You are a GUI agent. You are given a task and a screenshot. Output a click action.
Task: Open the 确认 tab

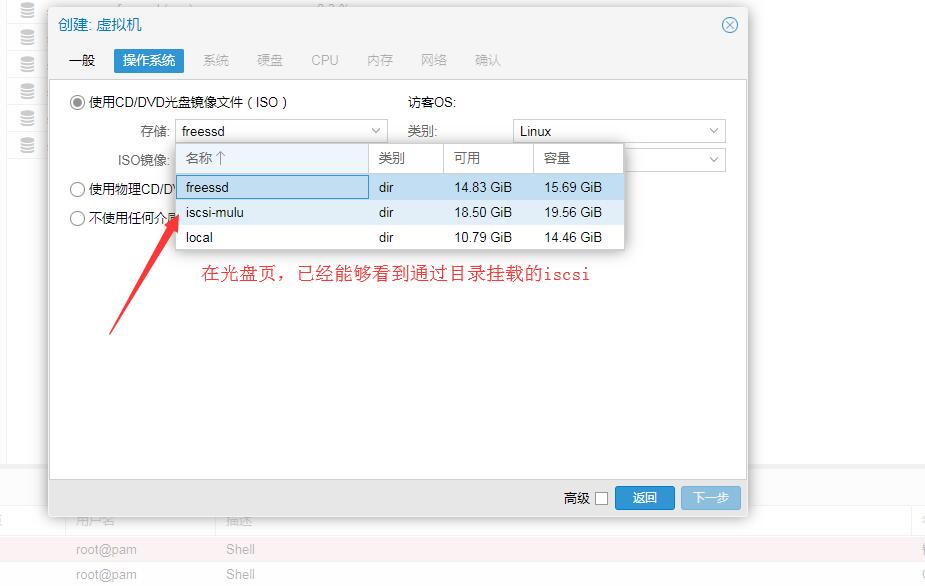pos(488,60)
